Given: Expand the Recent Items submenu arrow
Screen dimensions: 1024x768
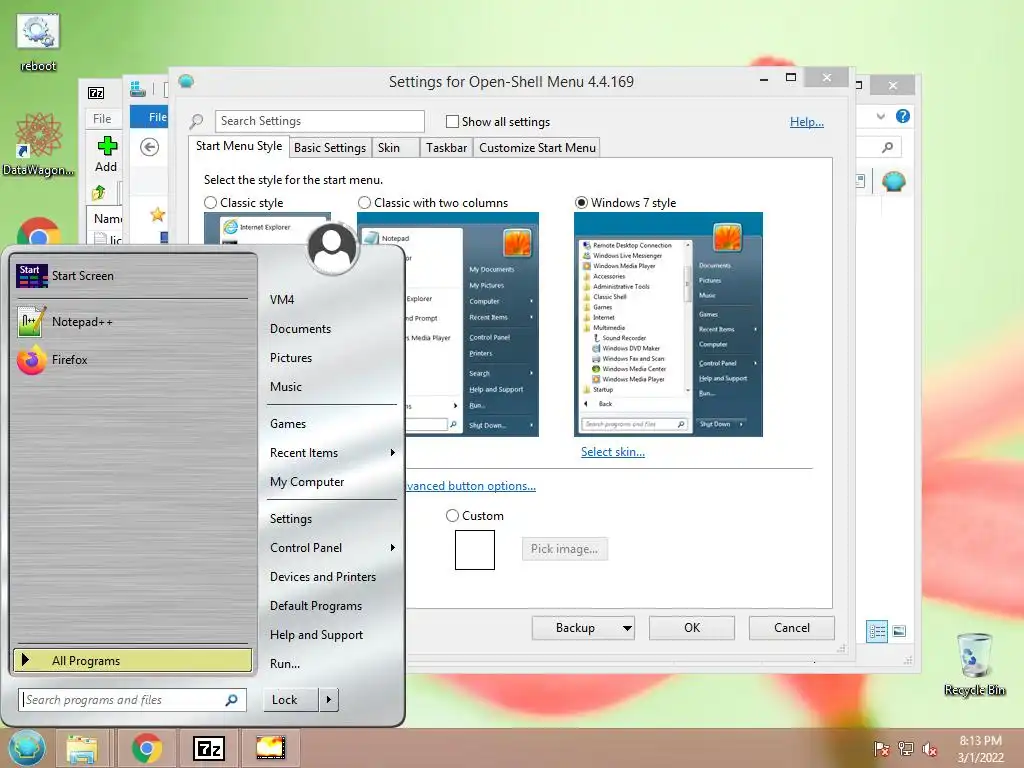Looking at the screenshot, I should (x=392, y=453).
